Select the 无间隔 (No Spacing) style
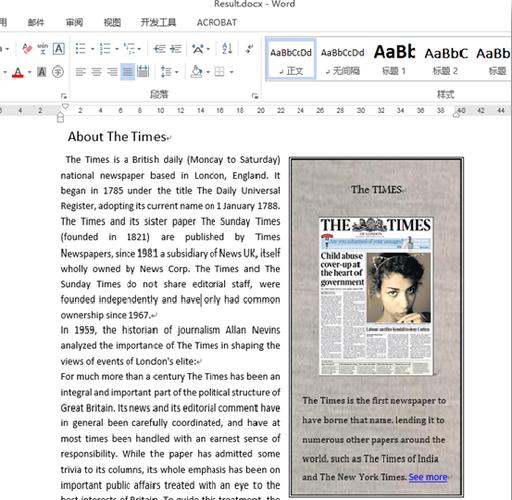The height and width of the screenshot is (500, 512). (343, 59)
